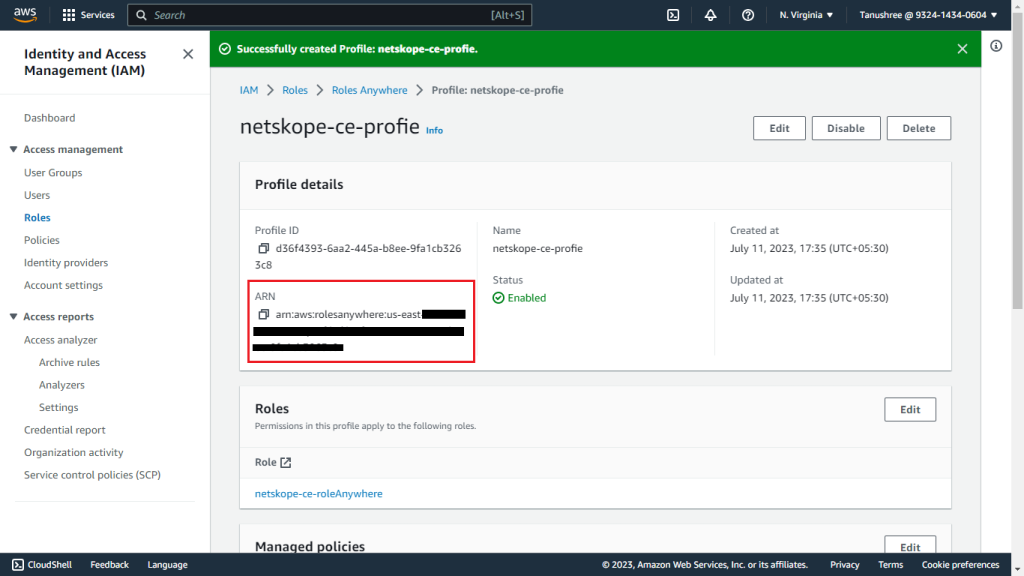The image size is (1024, 576).
Task: Click the Delete profile button
Action: click(x=919, y=128)
